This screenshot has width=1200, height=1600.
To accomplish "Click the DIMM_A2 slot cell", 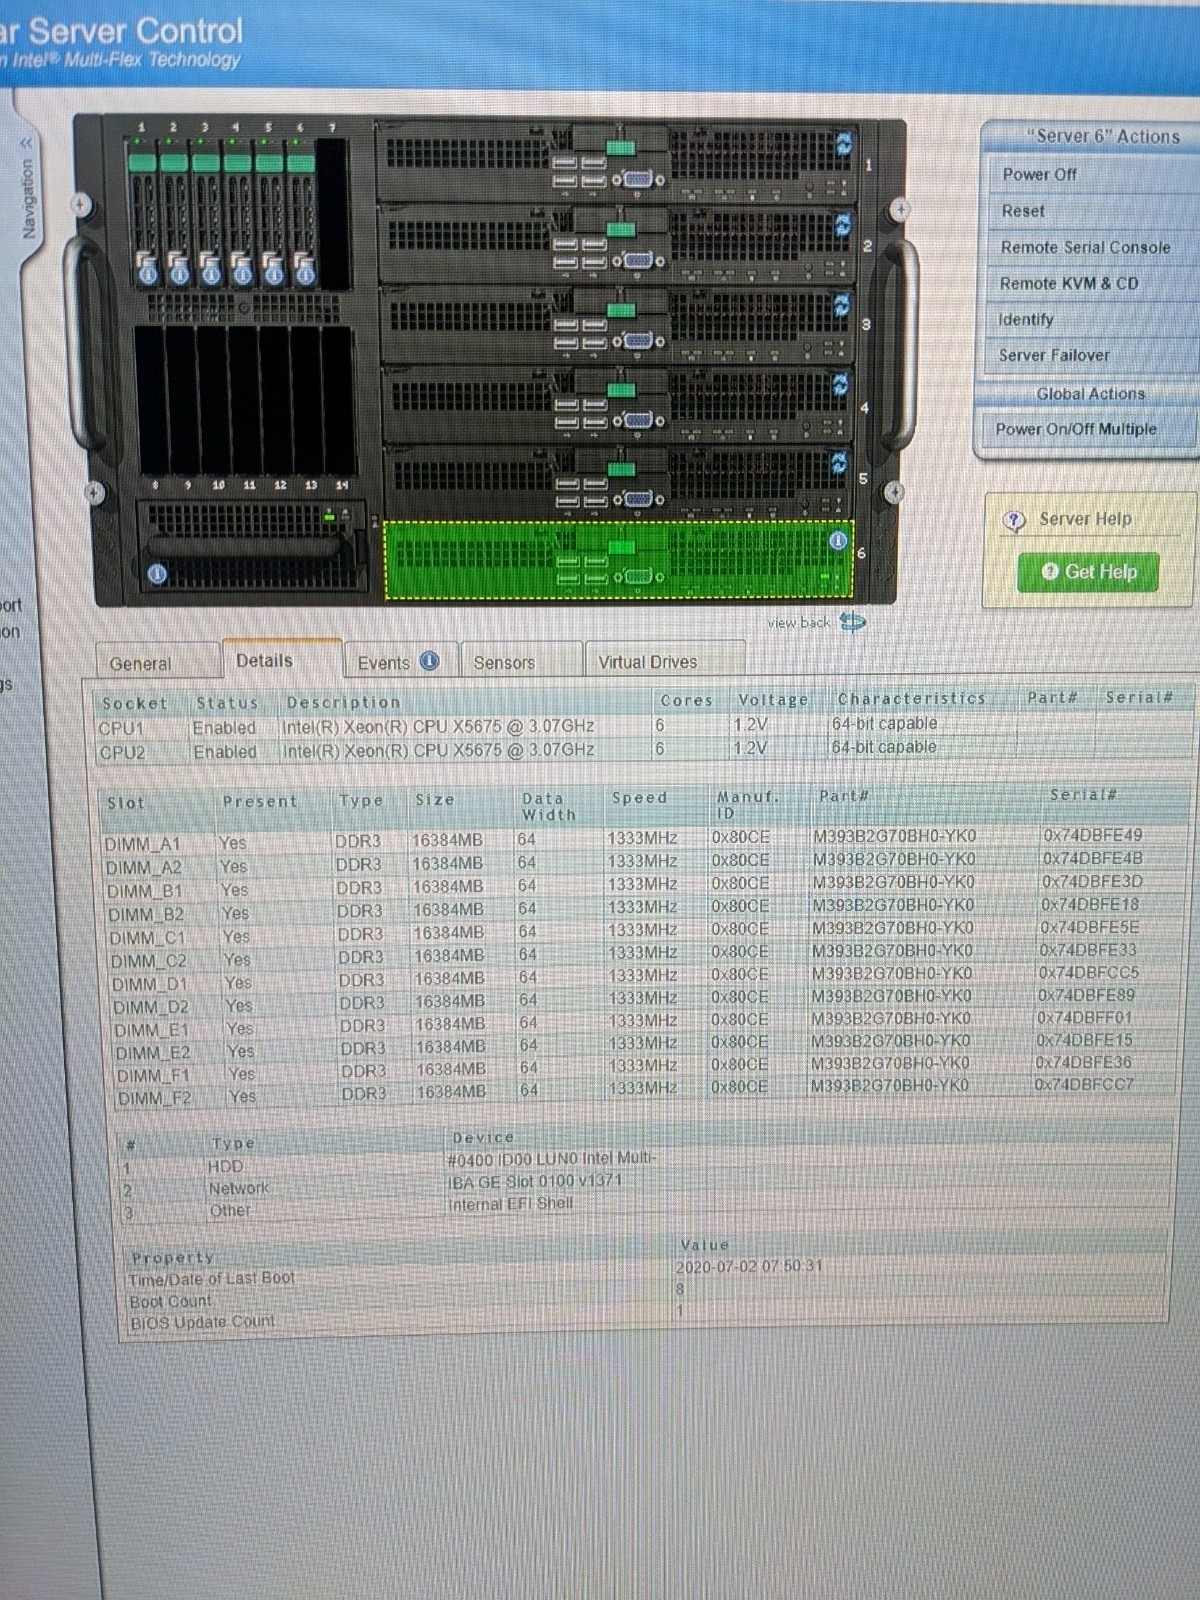I will [x=144, y=868].
